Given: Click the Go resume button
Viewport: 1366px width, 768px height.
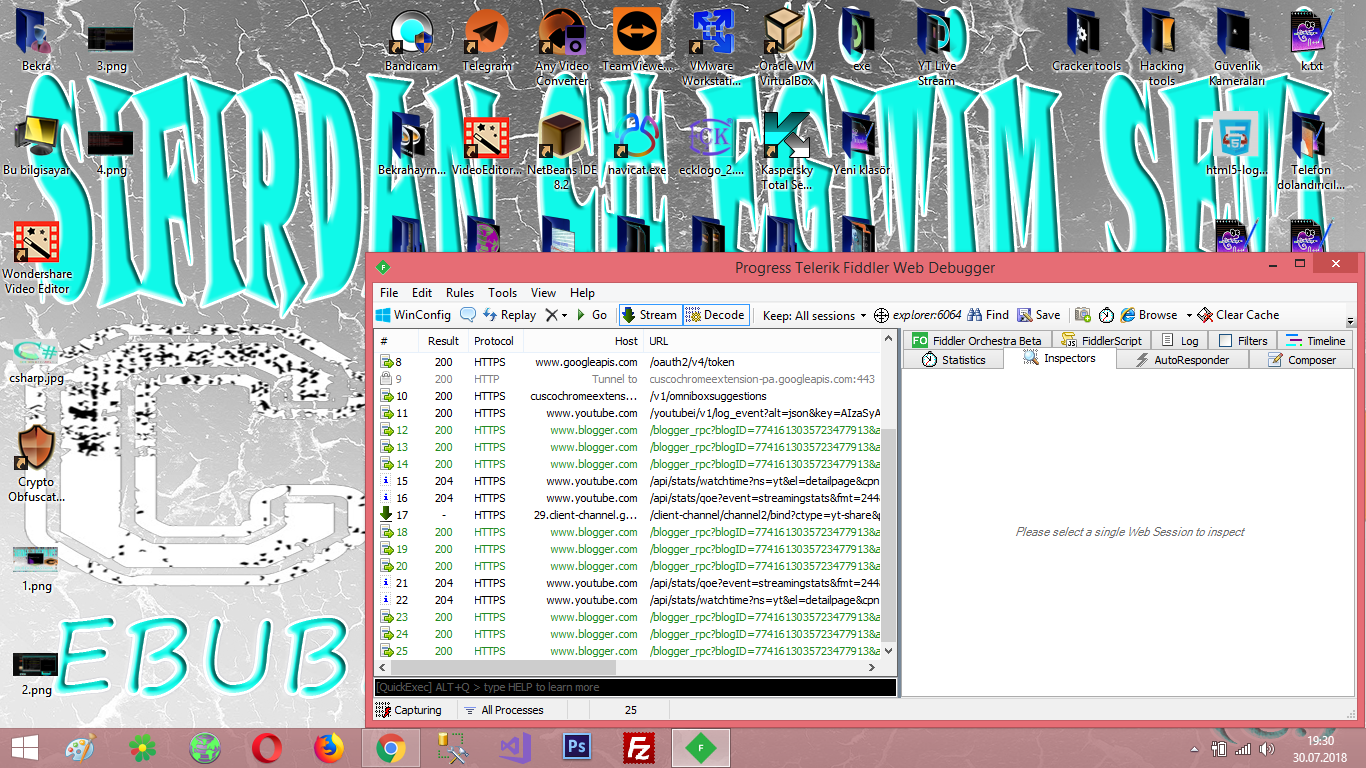Looking at the screenshot, I should [x=592, y=315].
